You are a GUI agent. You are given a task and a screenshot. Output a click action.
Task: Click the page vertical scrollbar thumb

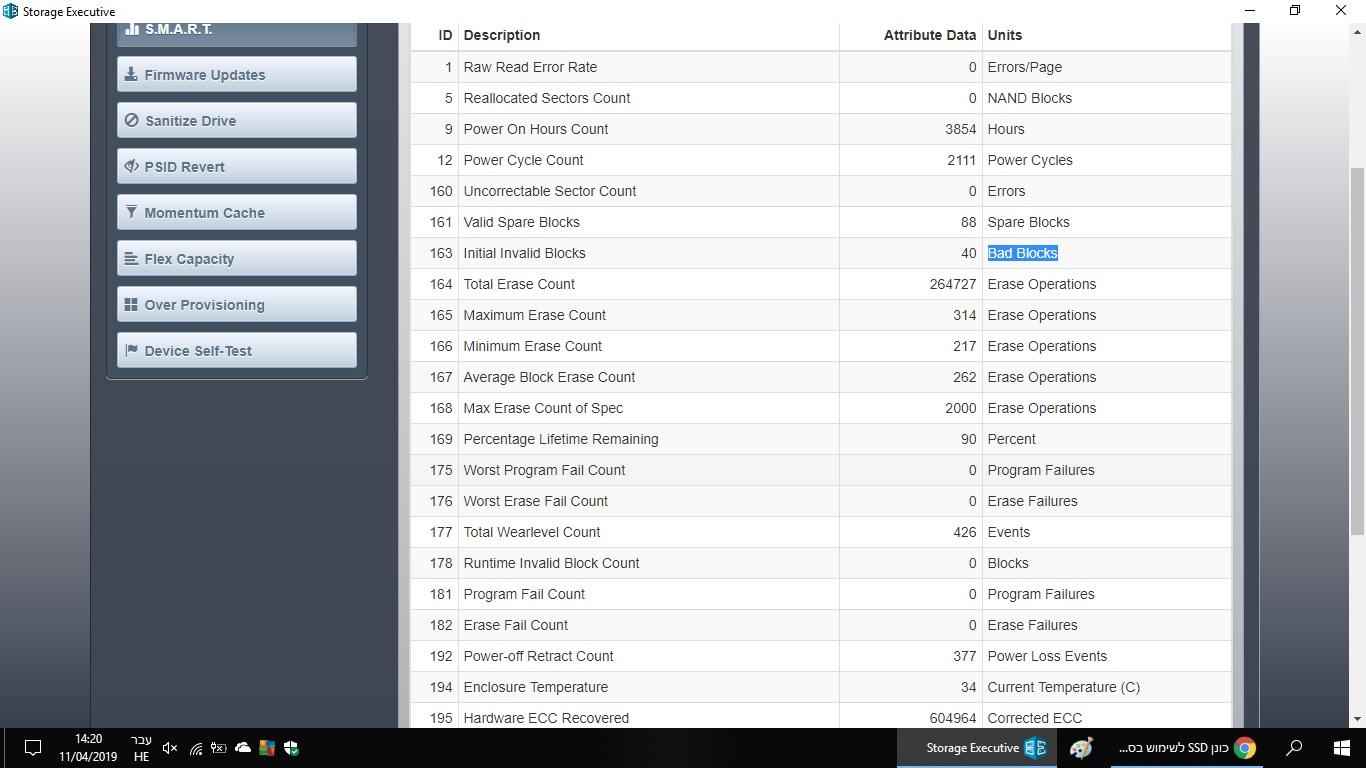pos(1357,350)
